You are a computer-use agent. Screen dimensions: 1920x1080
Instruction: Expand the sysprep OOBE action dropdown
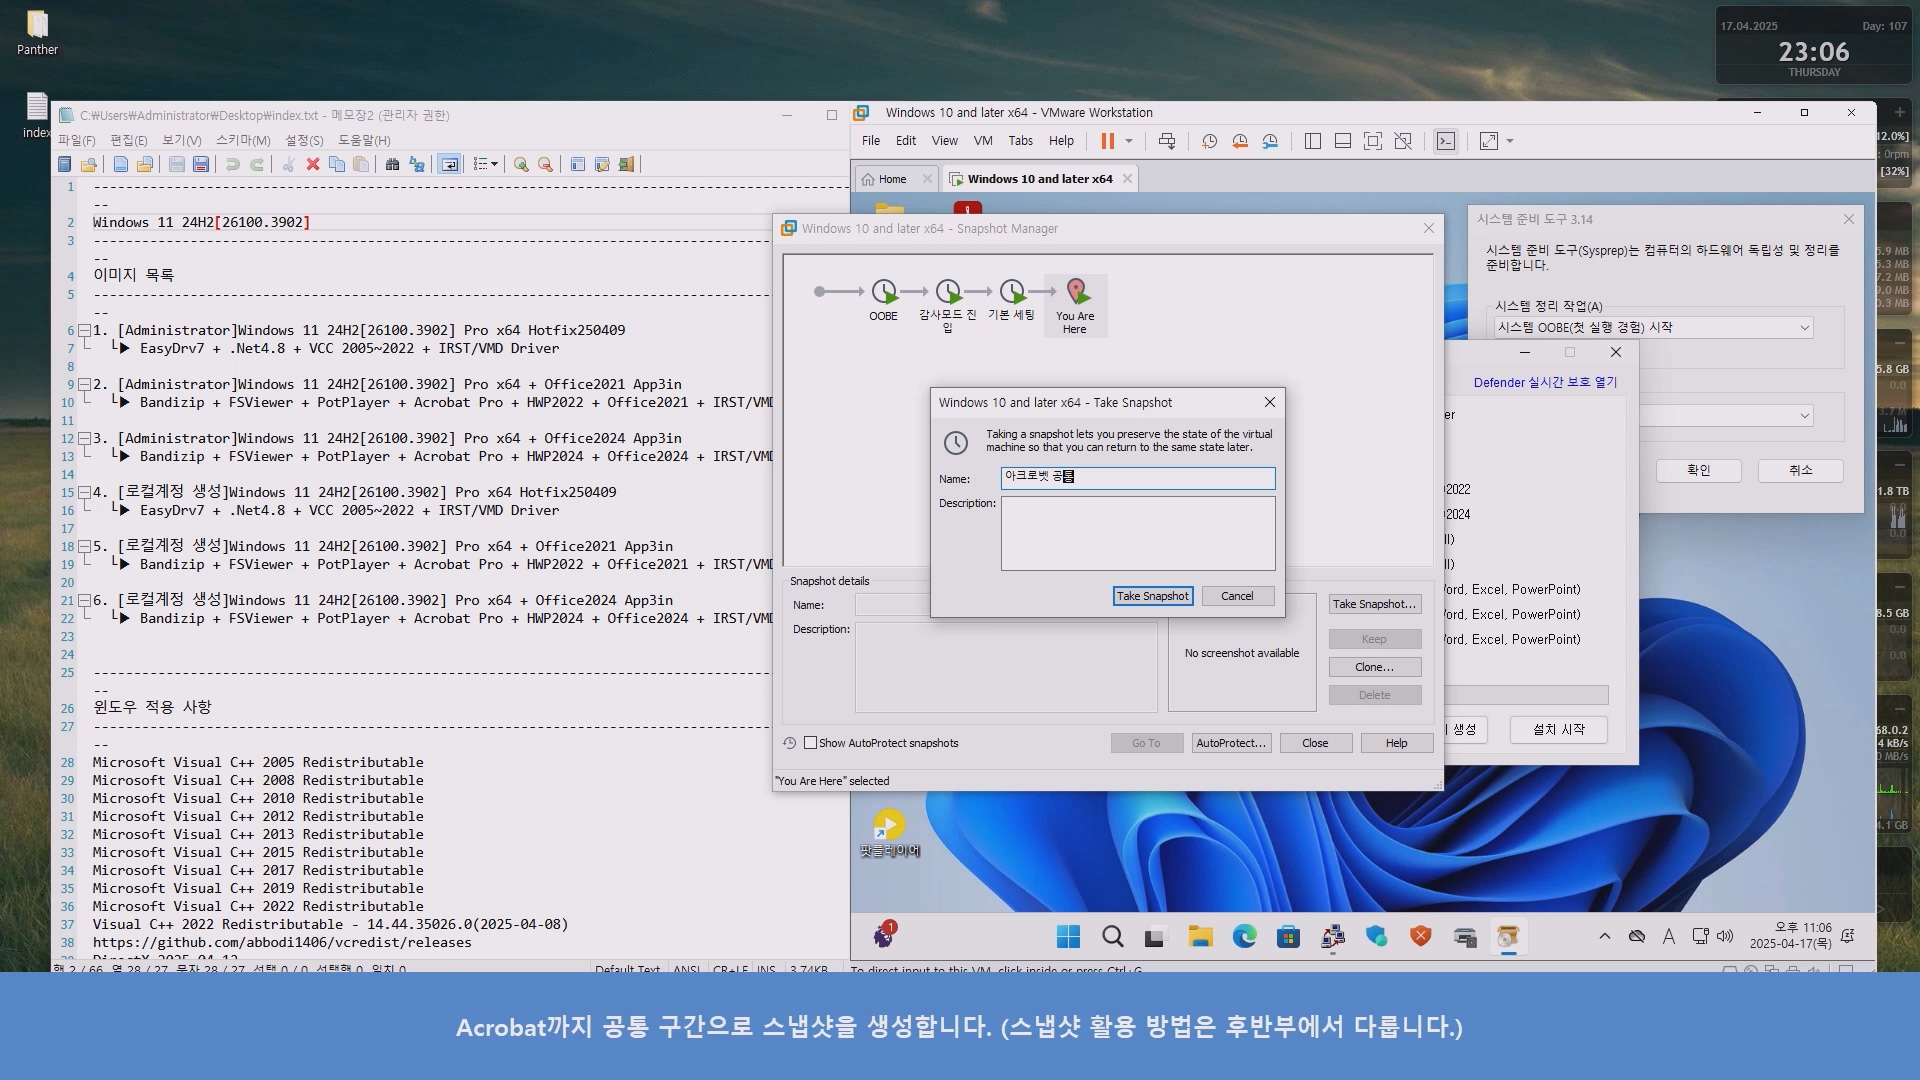tap(1804, 328)
